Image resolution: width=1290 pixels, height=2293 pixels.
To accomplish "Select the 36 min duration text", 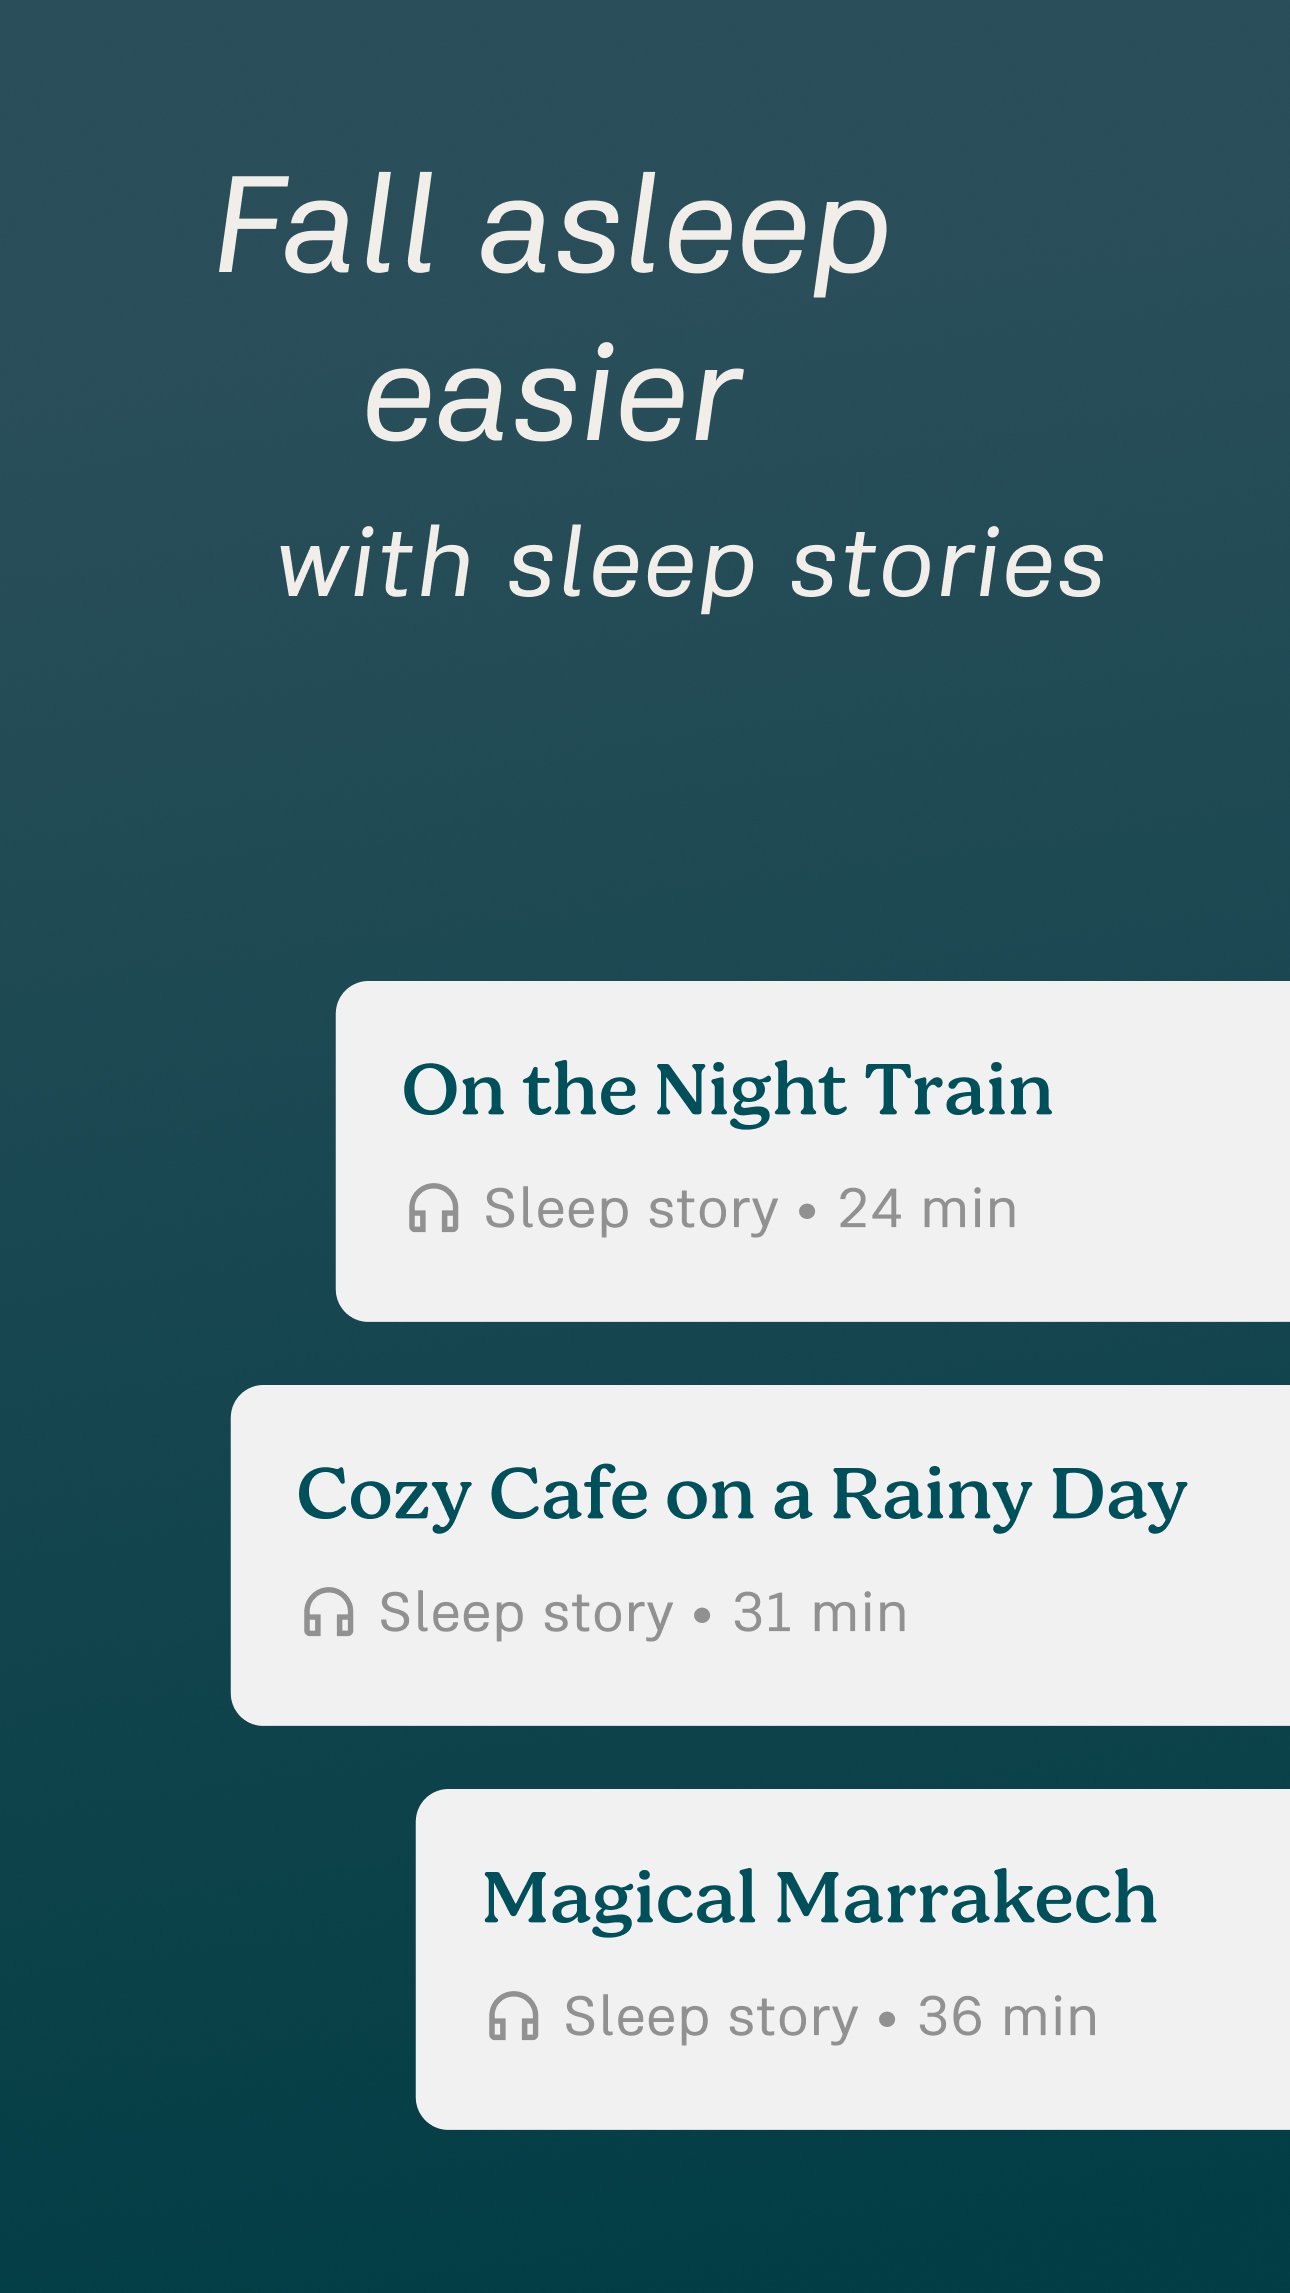I will pos(1007,2017).
